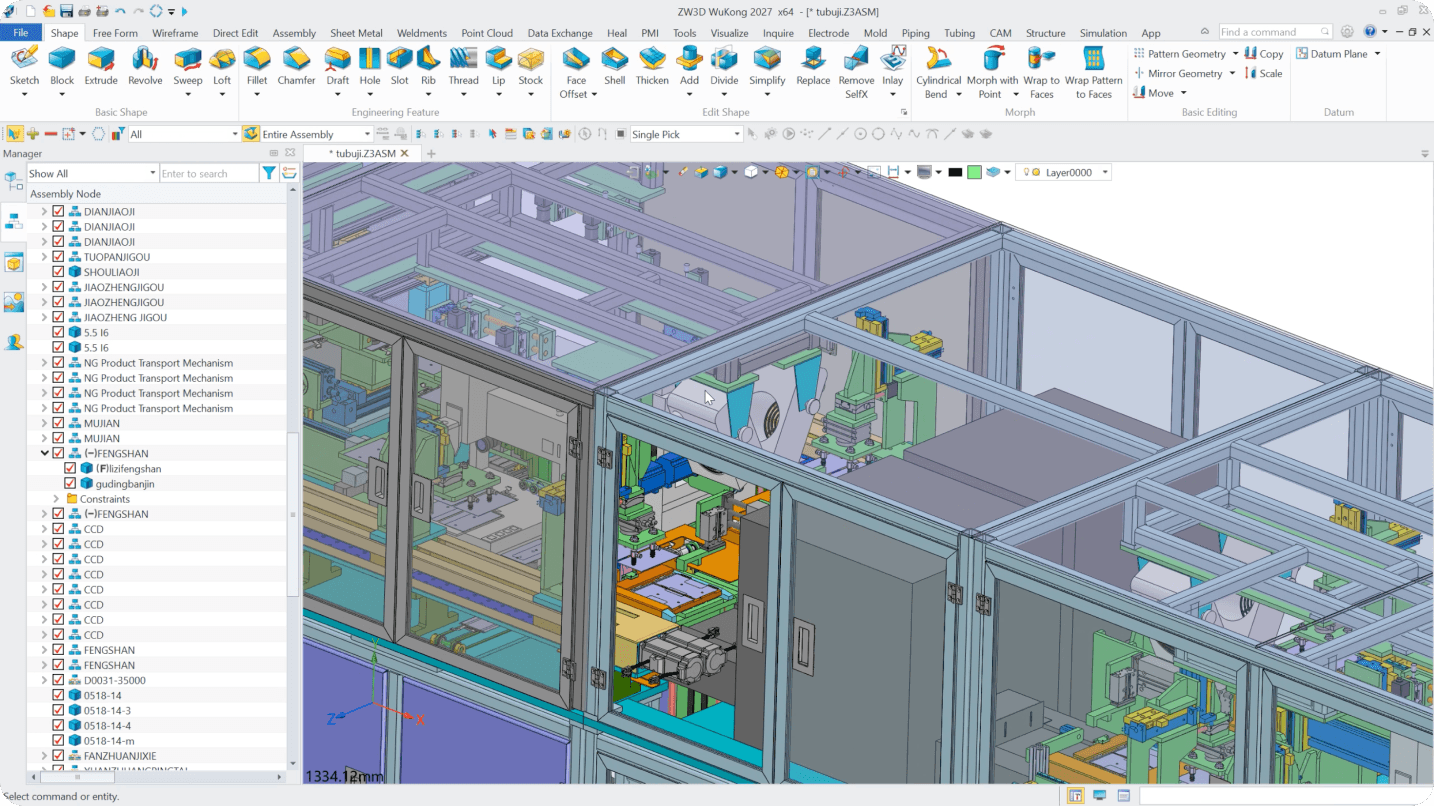Select the Sketch tool
Viewport: 1434px width, 806px height.
coord(24,66)
